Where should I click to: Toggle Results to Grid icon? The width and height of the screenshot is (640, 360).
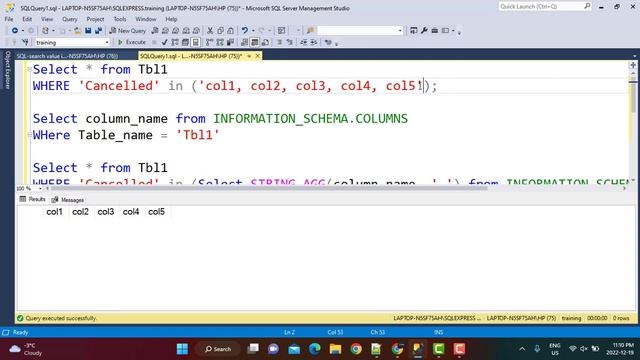[255, 42]
